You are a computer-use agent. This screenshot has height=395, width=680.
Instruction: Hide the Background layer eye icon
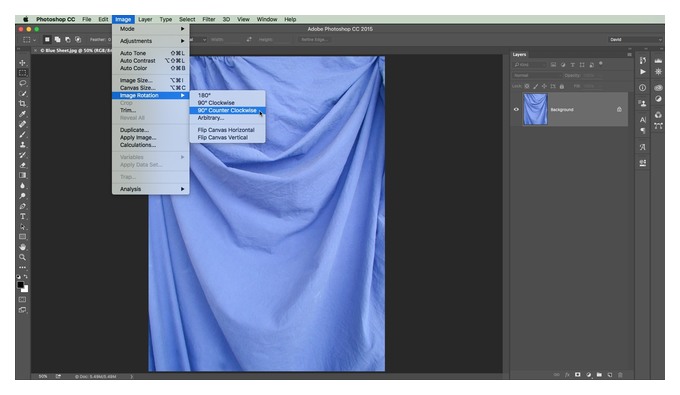516,109
